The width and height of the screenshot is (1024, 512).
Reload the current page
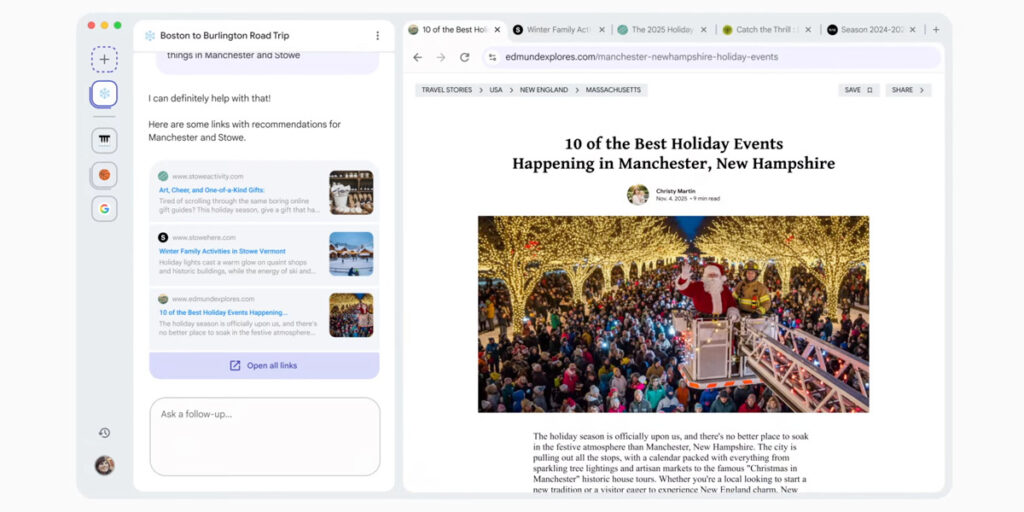(465, 57)
